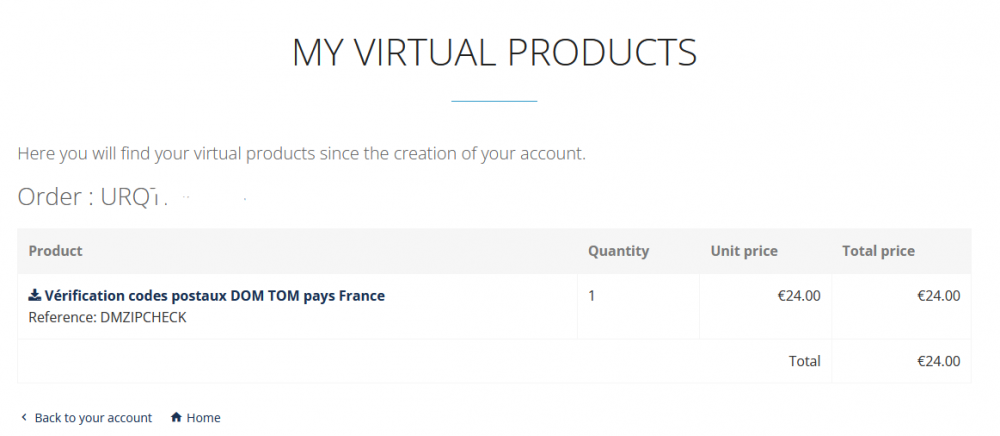The width and height of the screenshot is (1000, 436).
Task: Click the product row's €24.00 total price
Action: pyautogui.click(x=938, y=296)
